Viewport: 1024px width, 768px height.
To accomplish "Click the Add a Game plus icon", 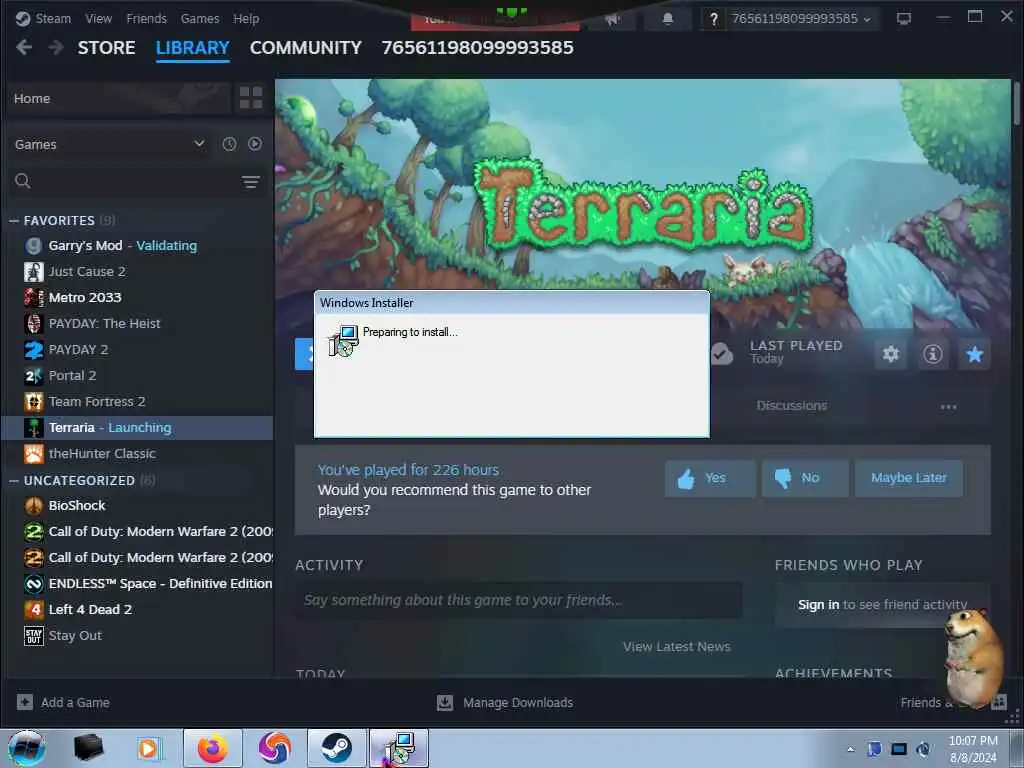I will click(x=25, y=702).
